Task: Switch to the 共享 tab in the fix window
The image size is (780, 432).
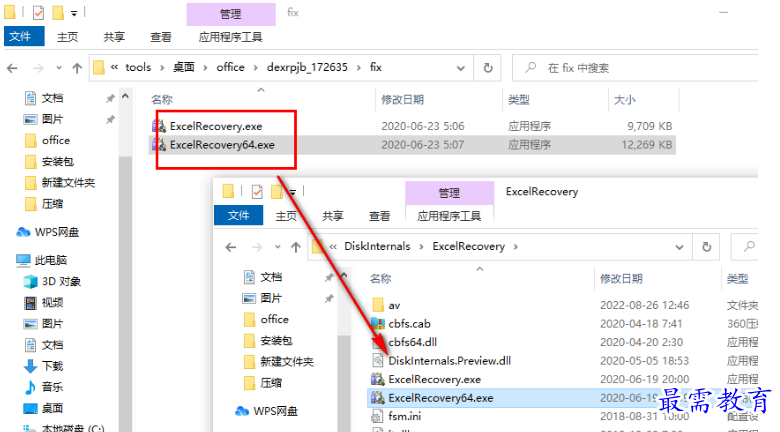Action: tap(114, 37)
